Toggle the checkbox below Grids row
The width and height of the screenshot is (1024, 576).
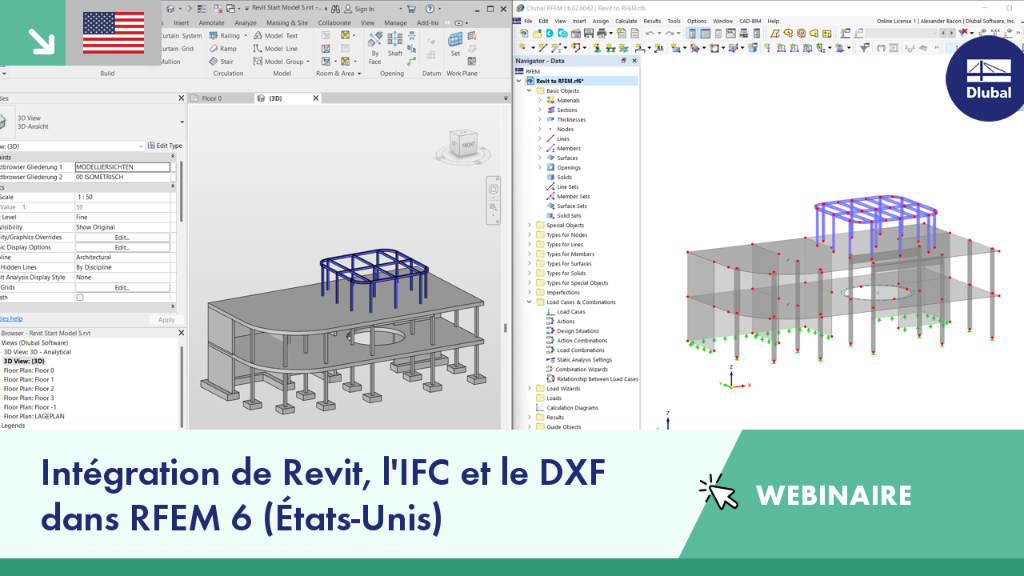point(80,297)
